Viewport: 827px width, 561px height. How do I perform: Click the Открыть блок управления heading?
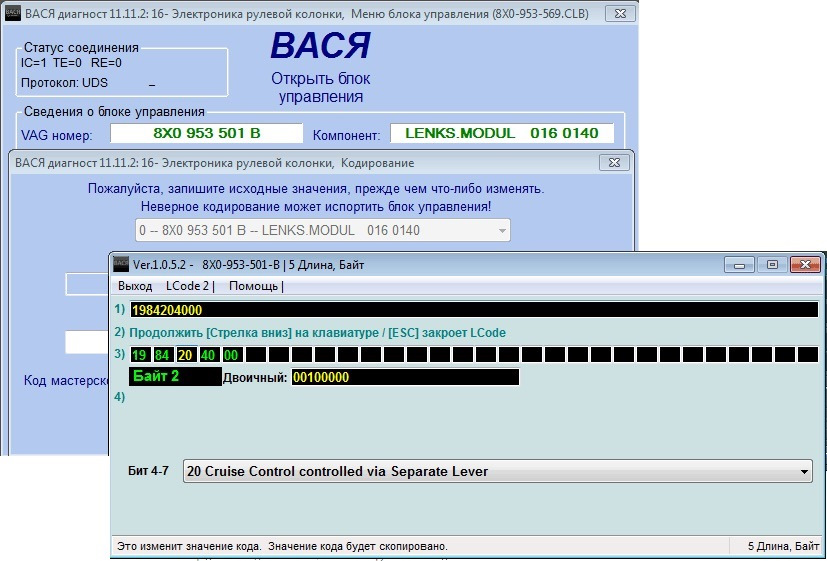[x=321, y=88]
